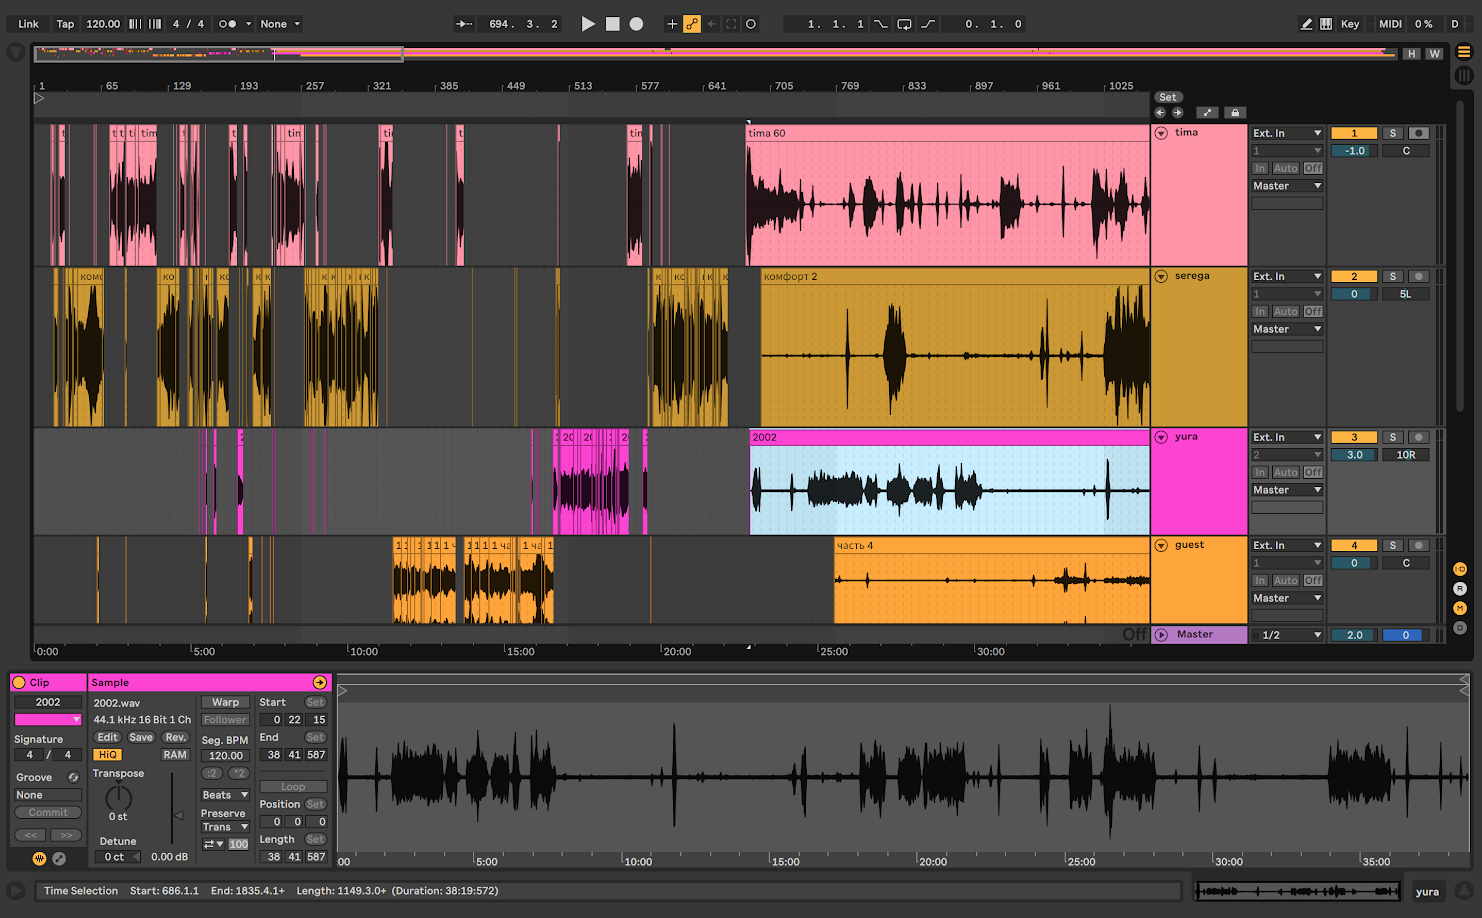Adjust the Transpose knob

[118, 797]
